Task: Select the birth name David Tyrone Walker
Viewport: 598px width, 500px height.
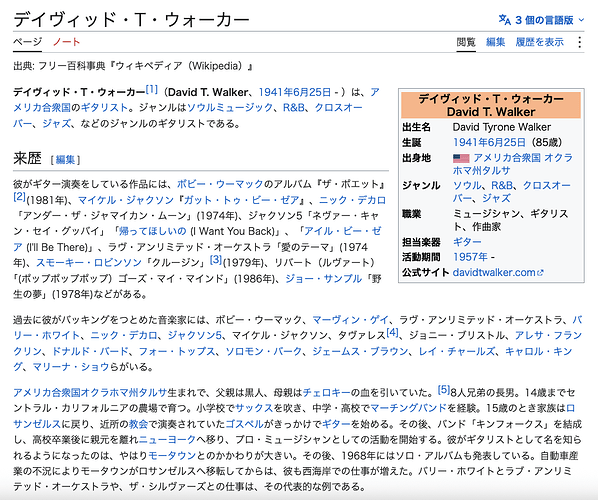Action: coord(502,127)
